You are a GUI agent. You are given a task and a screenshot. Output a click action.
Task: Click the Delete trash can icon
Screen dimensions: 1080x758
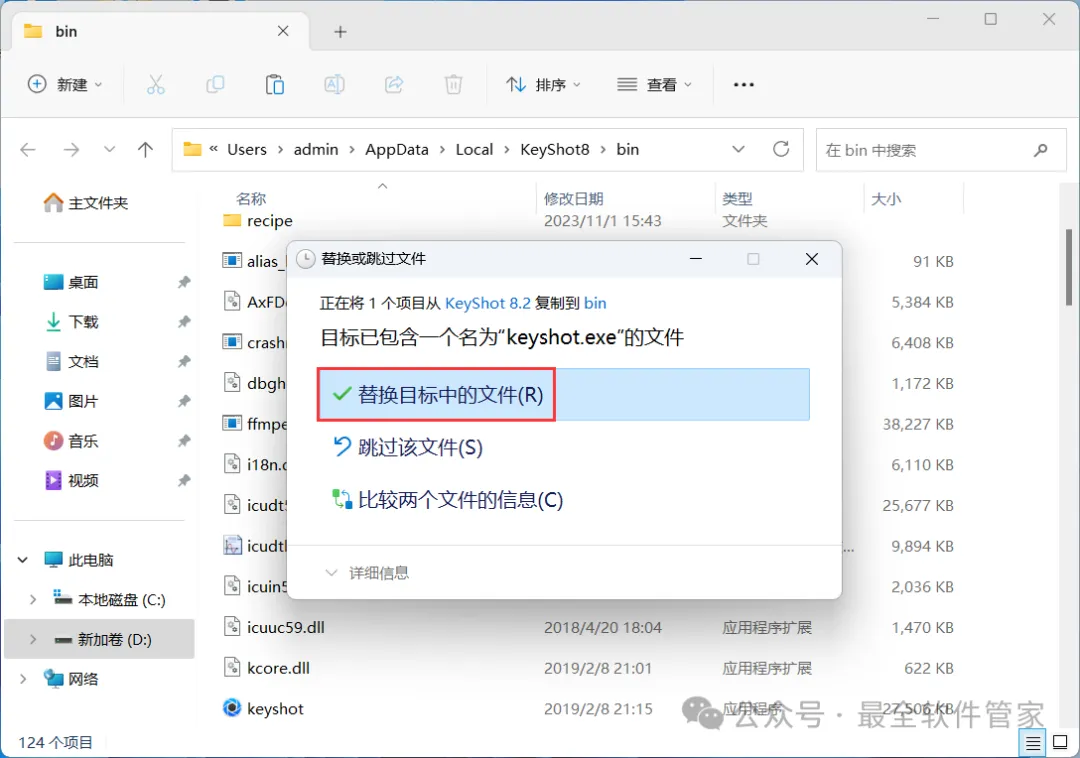(453, 85)
